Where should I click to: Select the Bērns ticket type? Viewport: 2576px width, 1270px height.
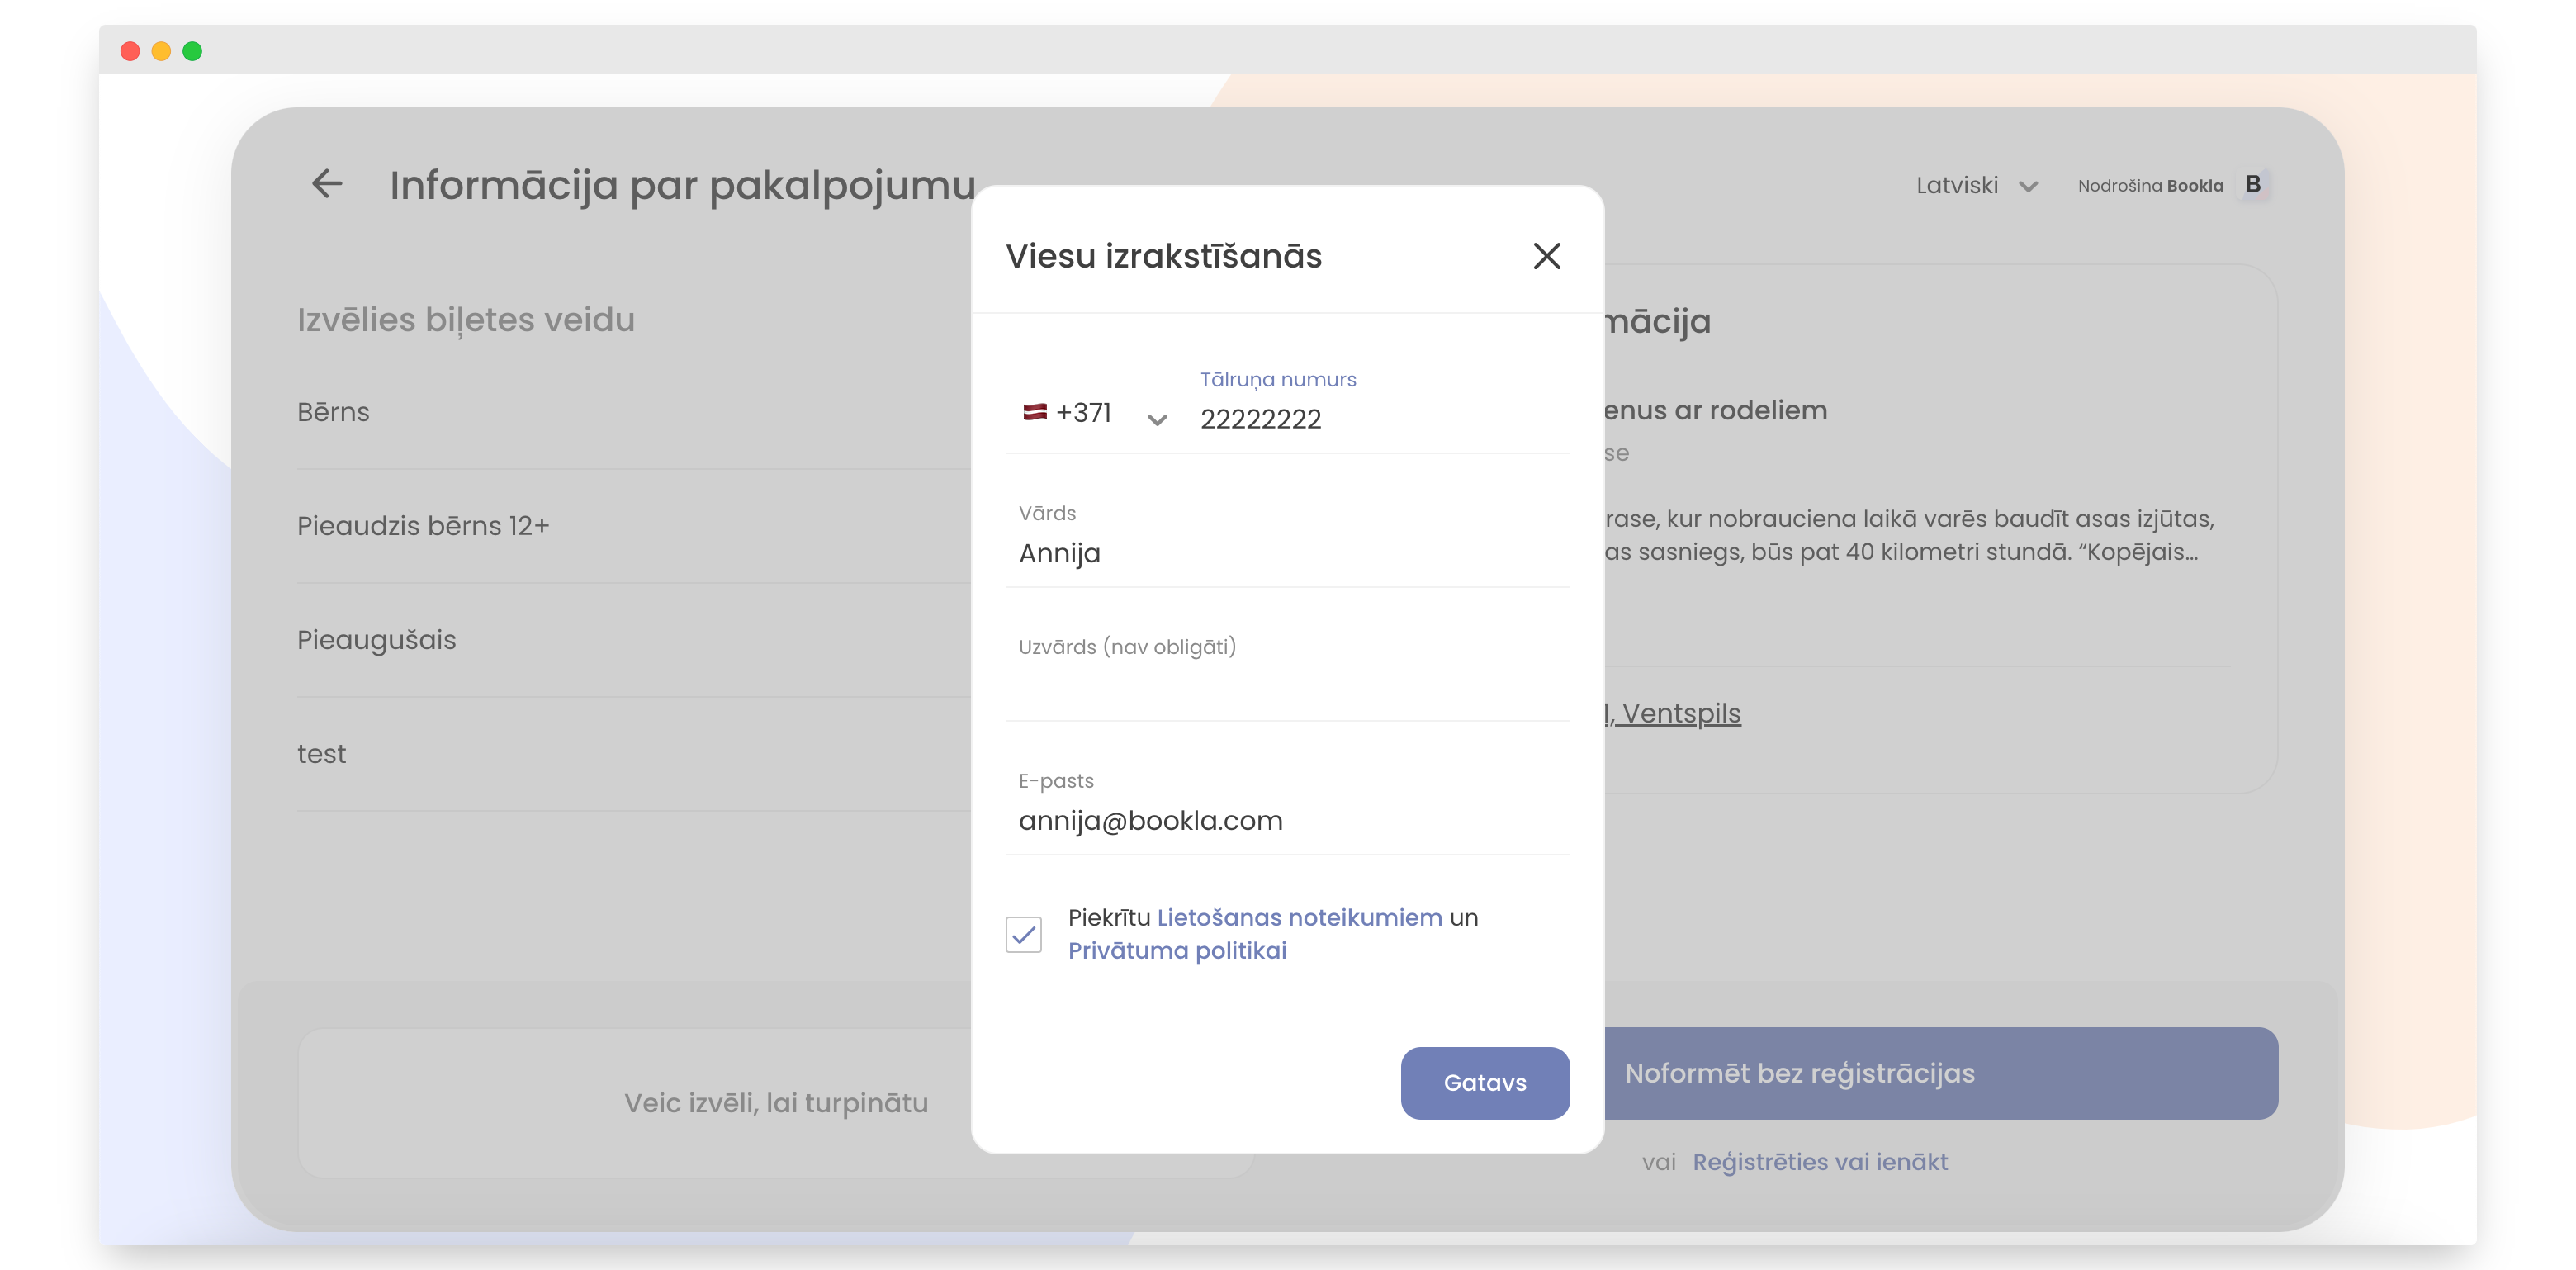pos(333,412)
